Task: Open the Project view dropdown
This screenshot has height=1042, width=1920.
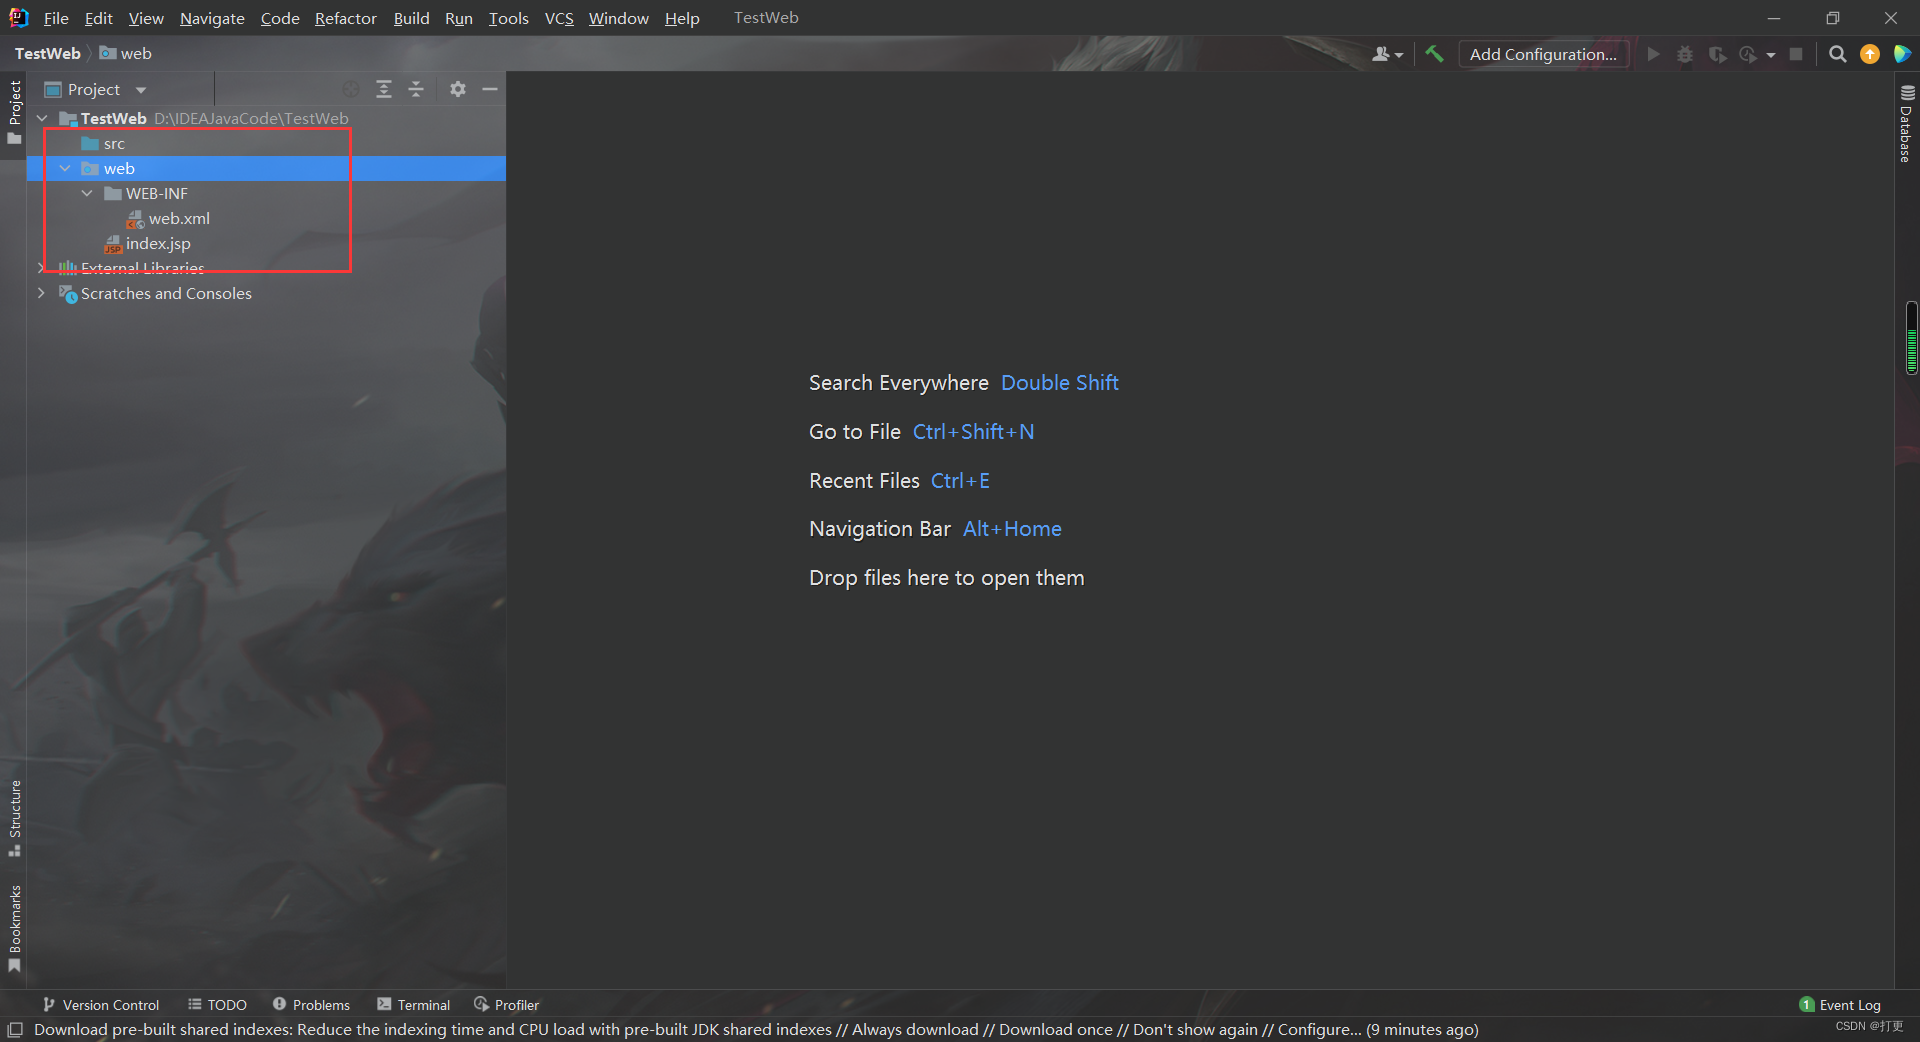Action: [96, 89]
